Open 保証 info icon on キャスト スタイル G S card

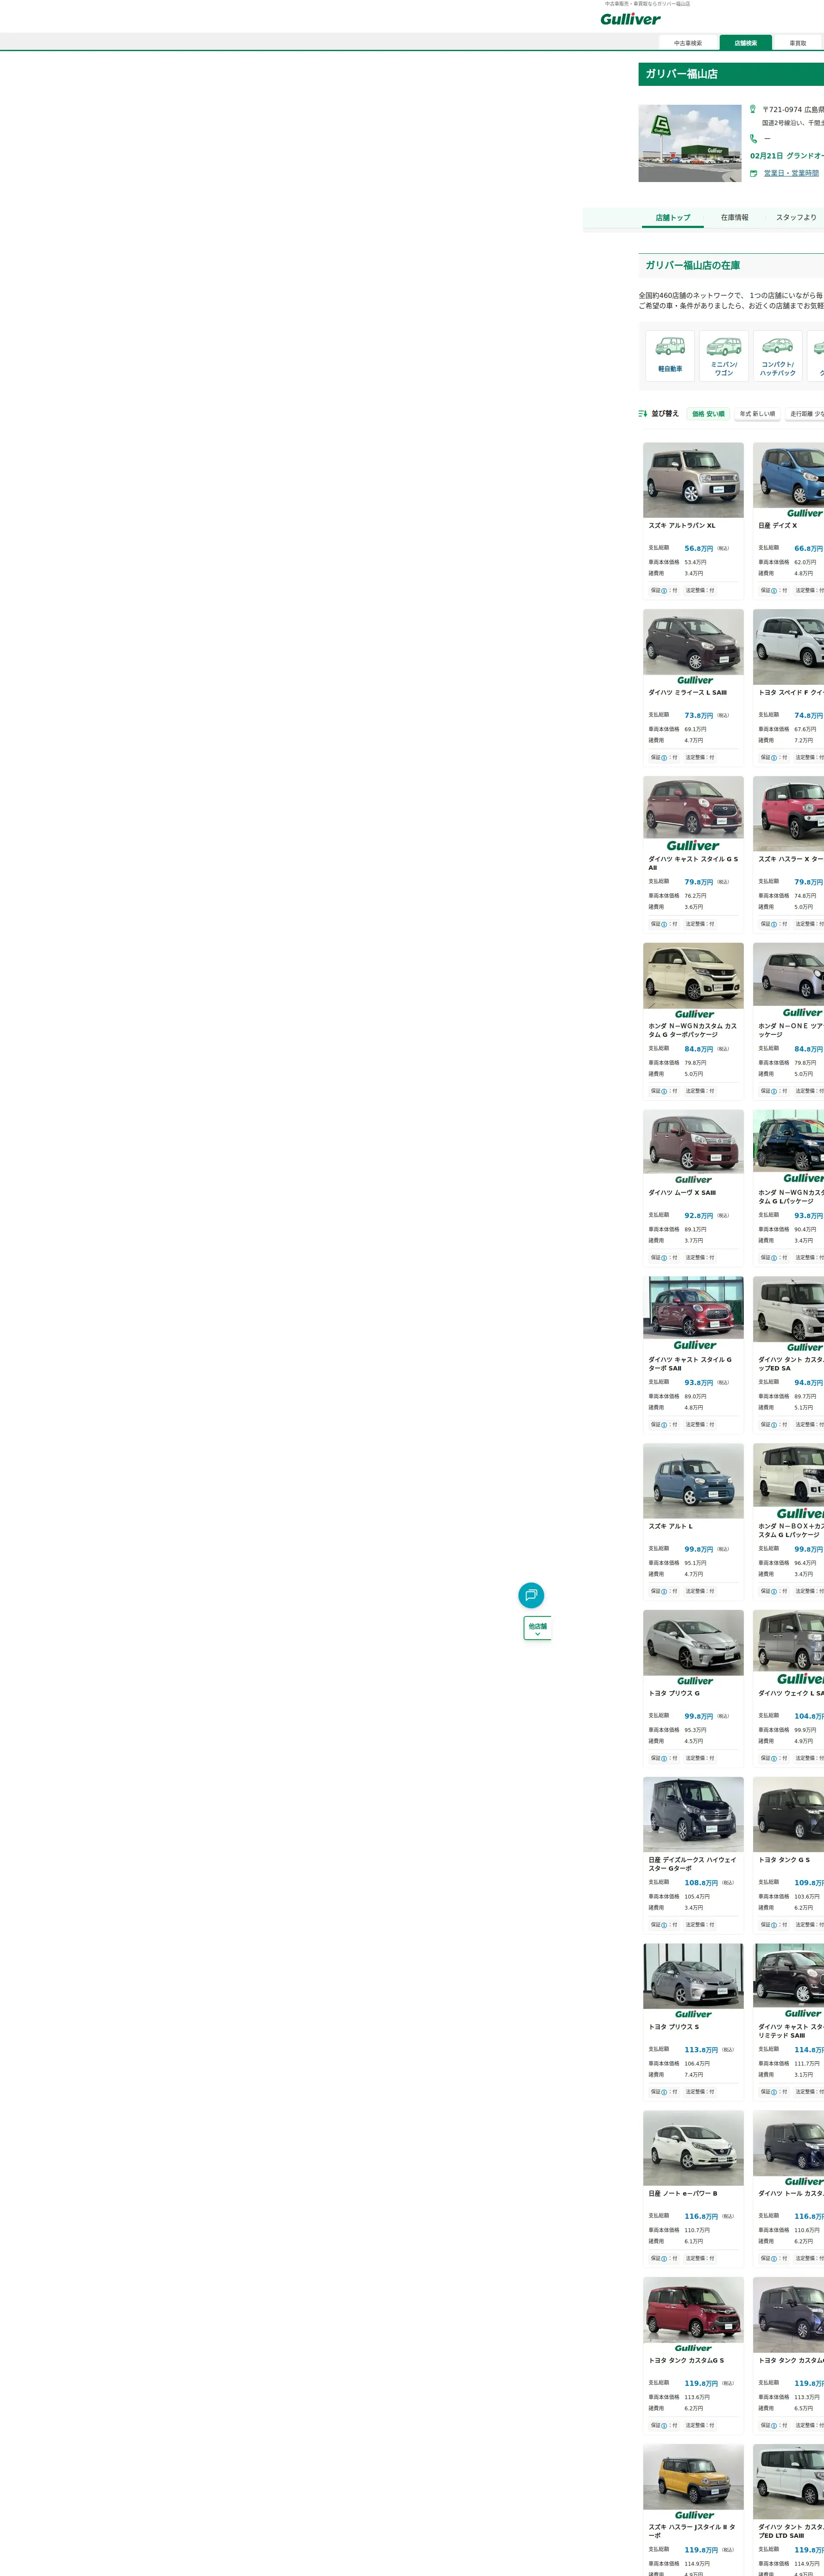664,925
